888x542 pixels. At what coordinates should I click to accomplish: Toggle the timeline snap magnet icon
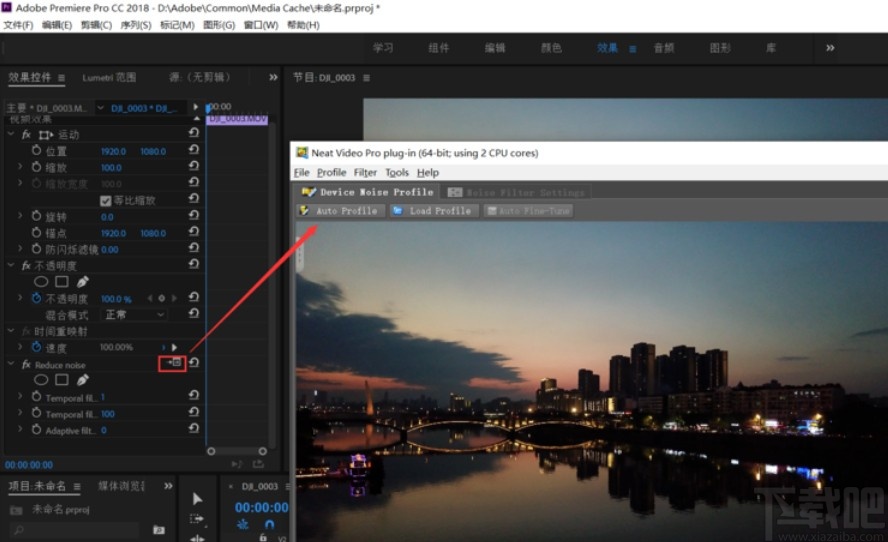[269, 524]
